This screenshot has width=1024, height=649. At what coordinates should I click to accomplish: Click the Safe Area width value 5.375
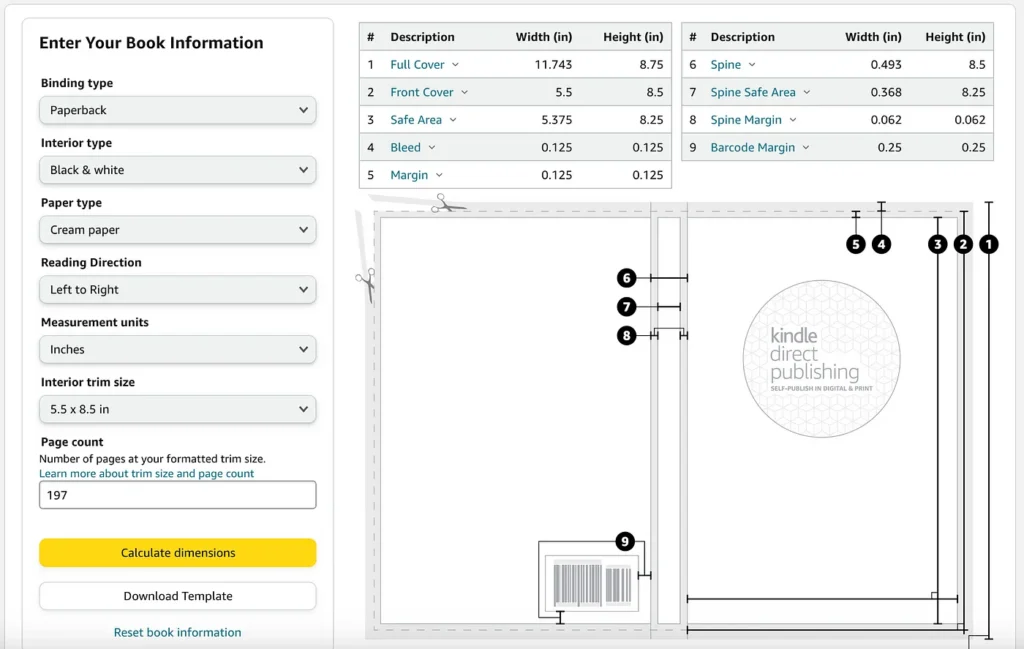pos(556,119)
